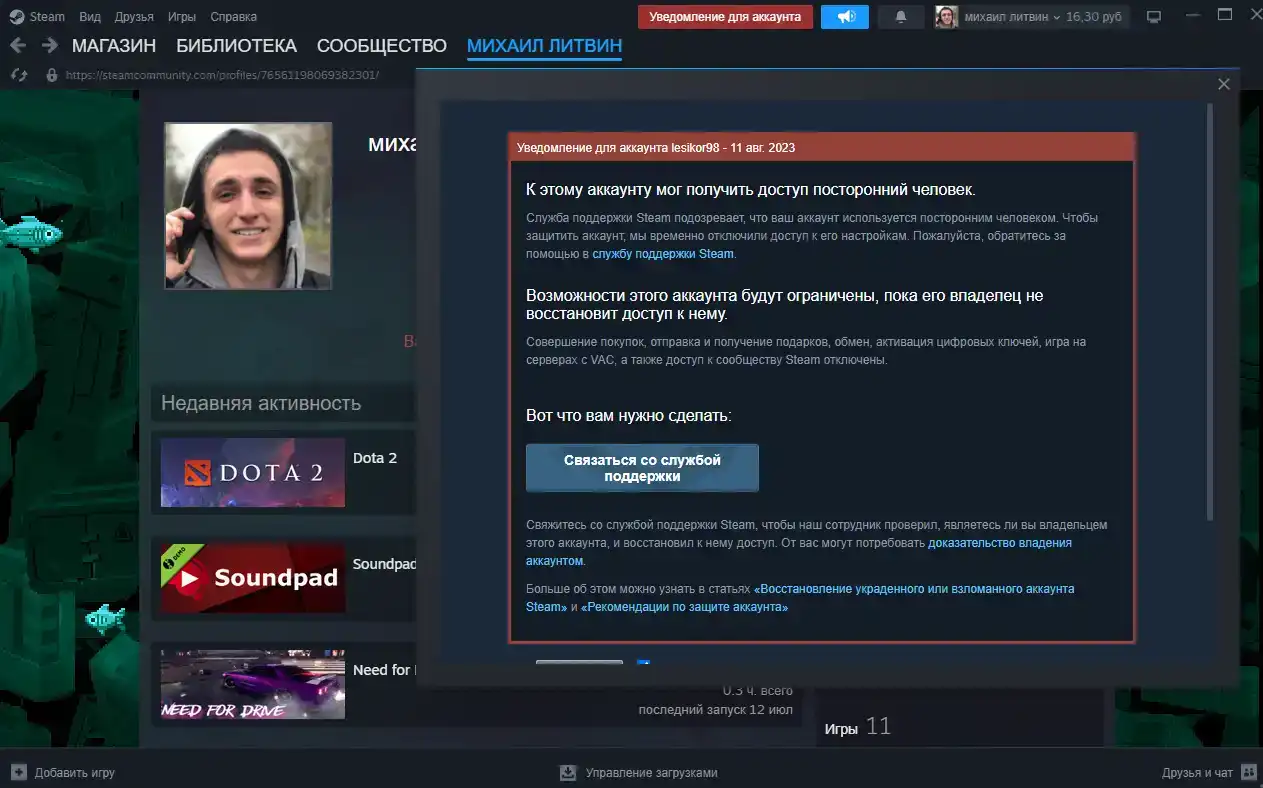Click the последний запуск 12 июл text

pos(716,710)
